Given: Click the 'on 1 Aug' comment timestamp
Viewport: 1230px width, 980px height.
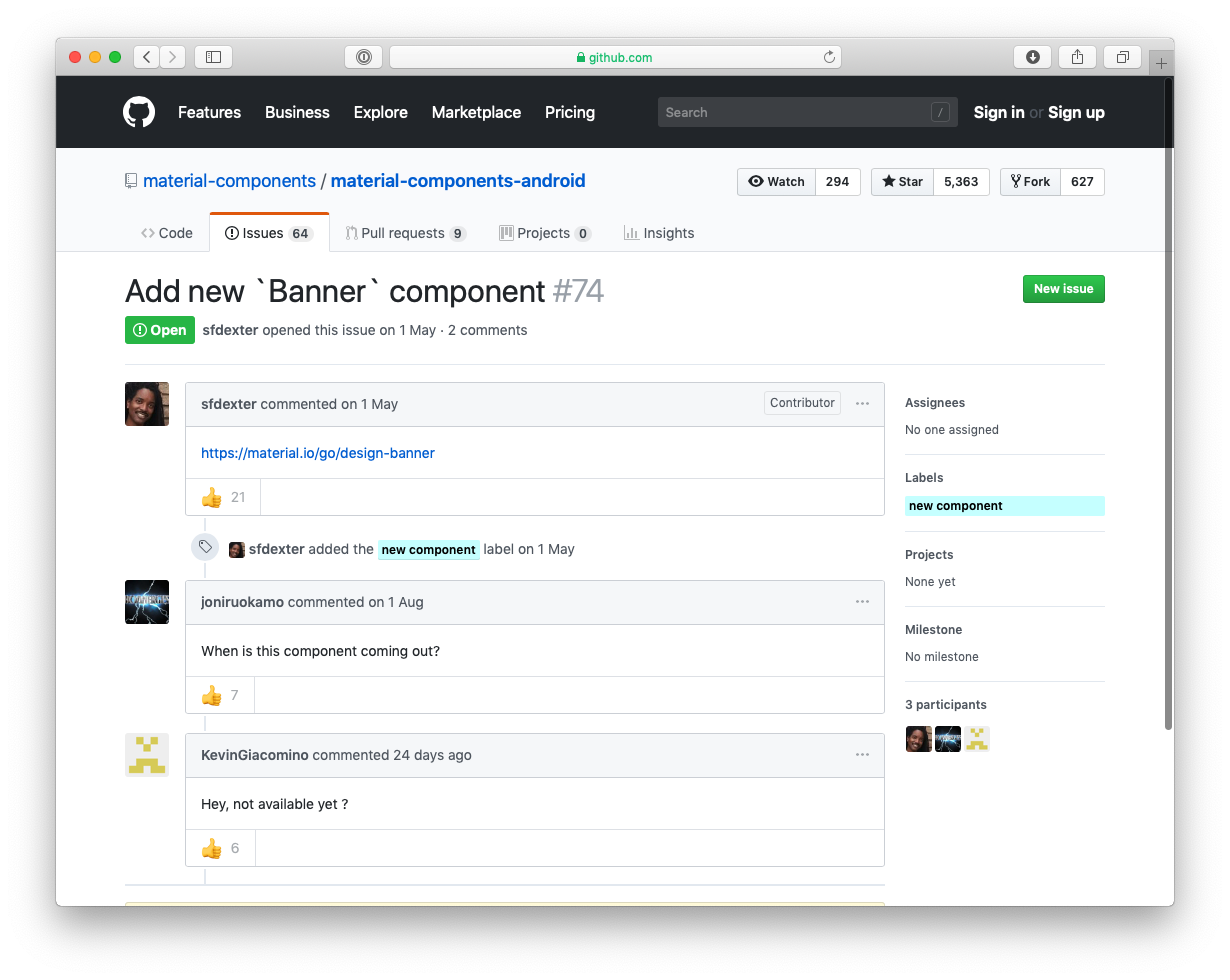Looking at the screenshot, I should pos(396,602).
